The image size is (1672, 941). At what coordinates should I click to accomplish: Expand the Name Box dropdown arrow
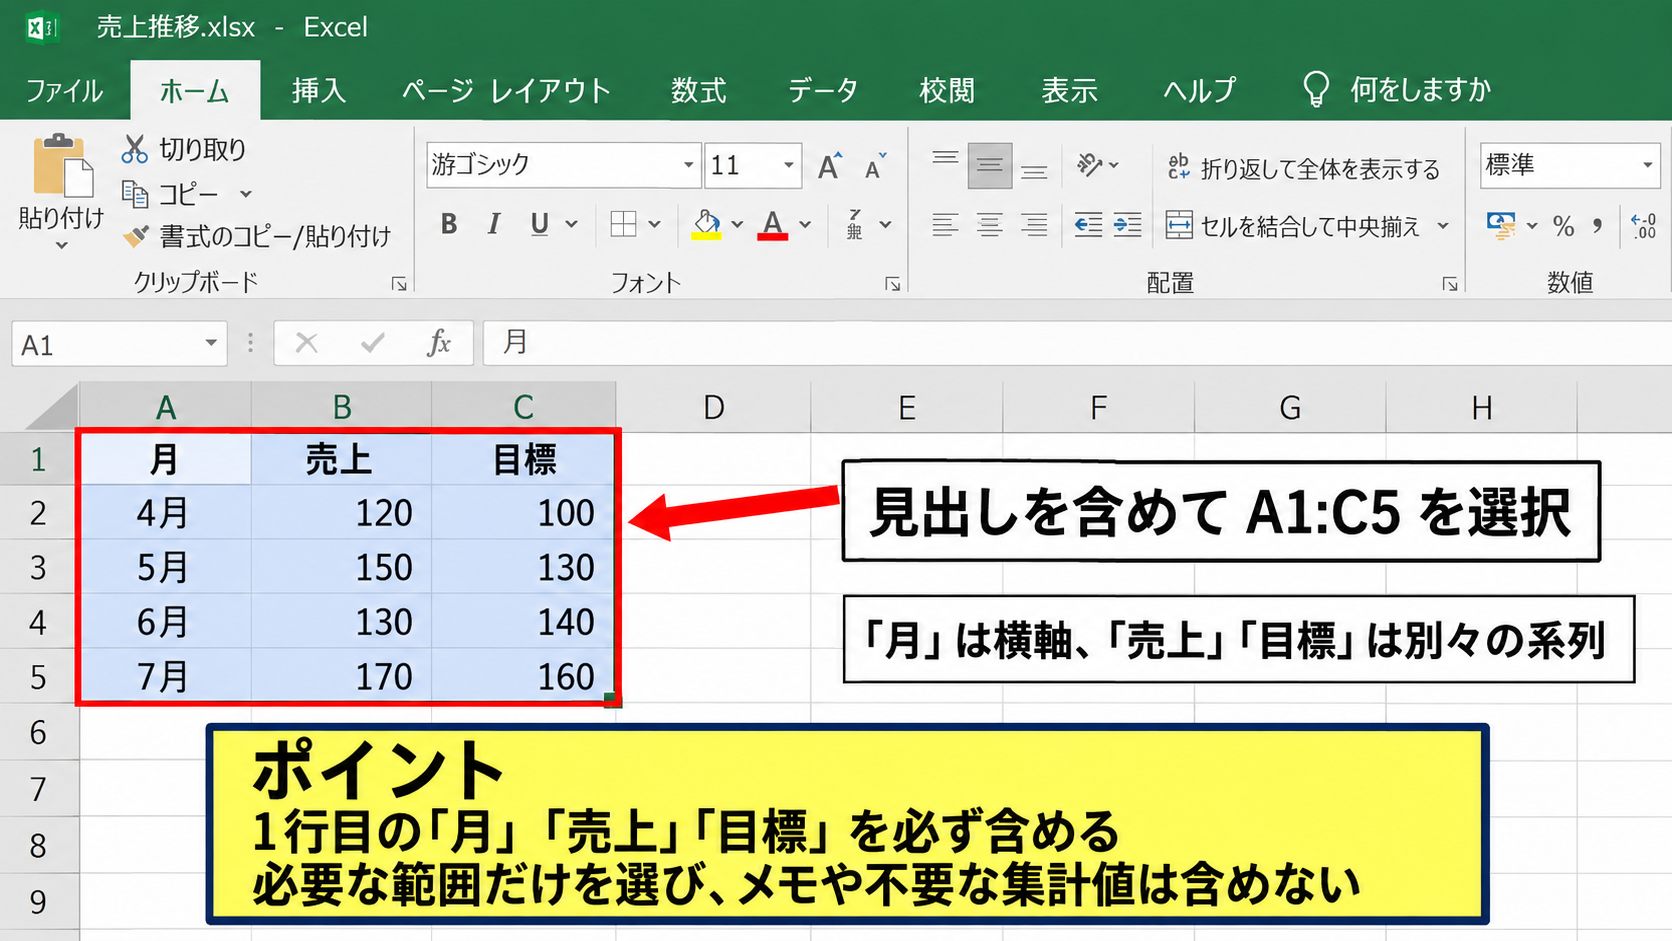point(211,343)
